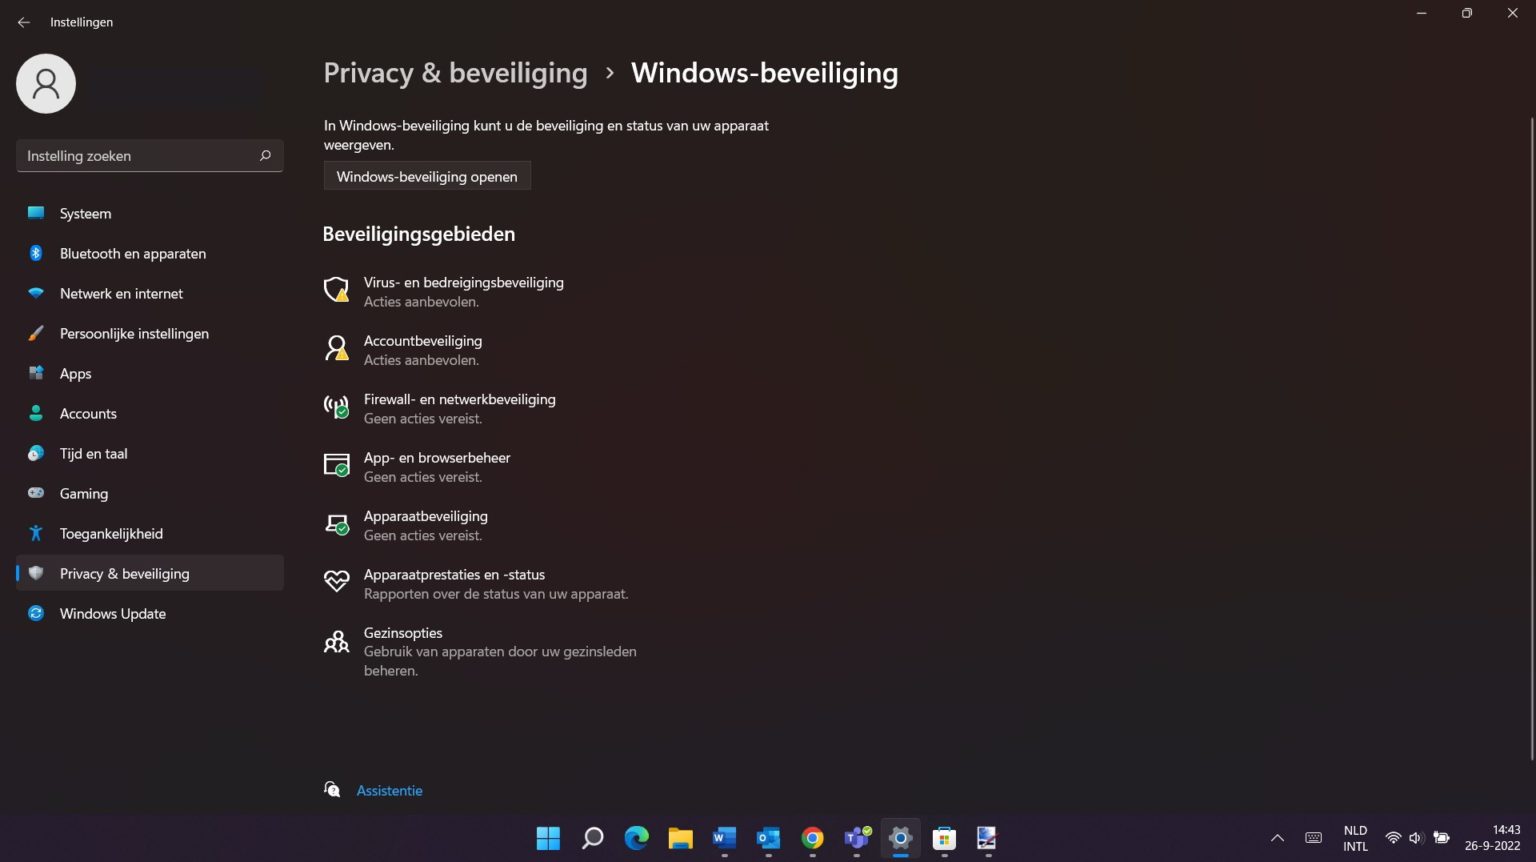Click the user profile avatar
1536x862 pixels.
point(45,83)
